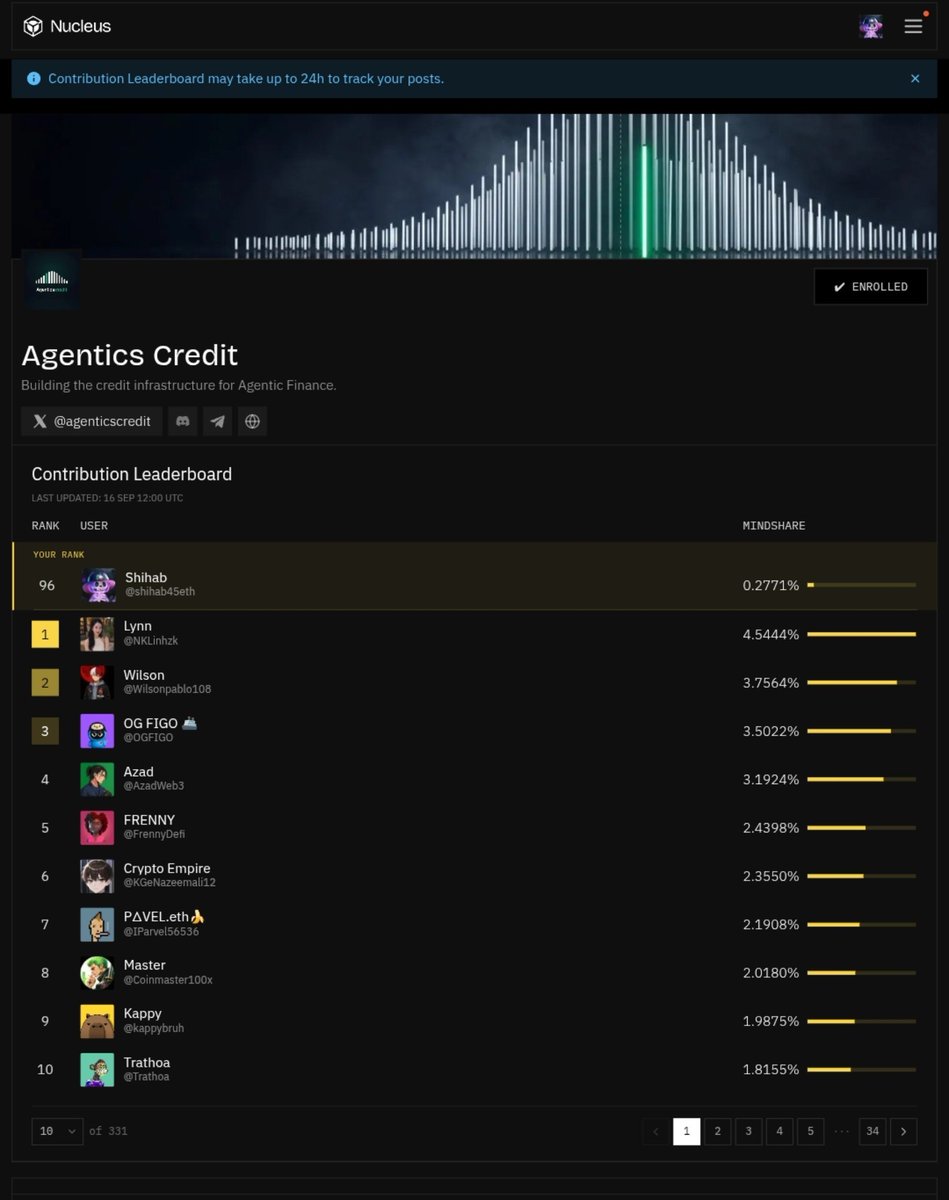Click Wilson's mindshare progress bar
Viewport: 949px width, 1200px height.
click(x=861, y=682)
